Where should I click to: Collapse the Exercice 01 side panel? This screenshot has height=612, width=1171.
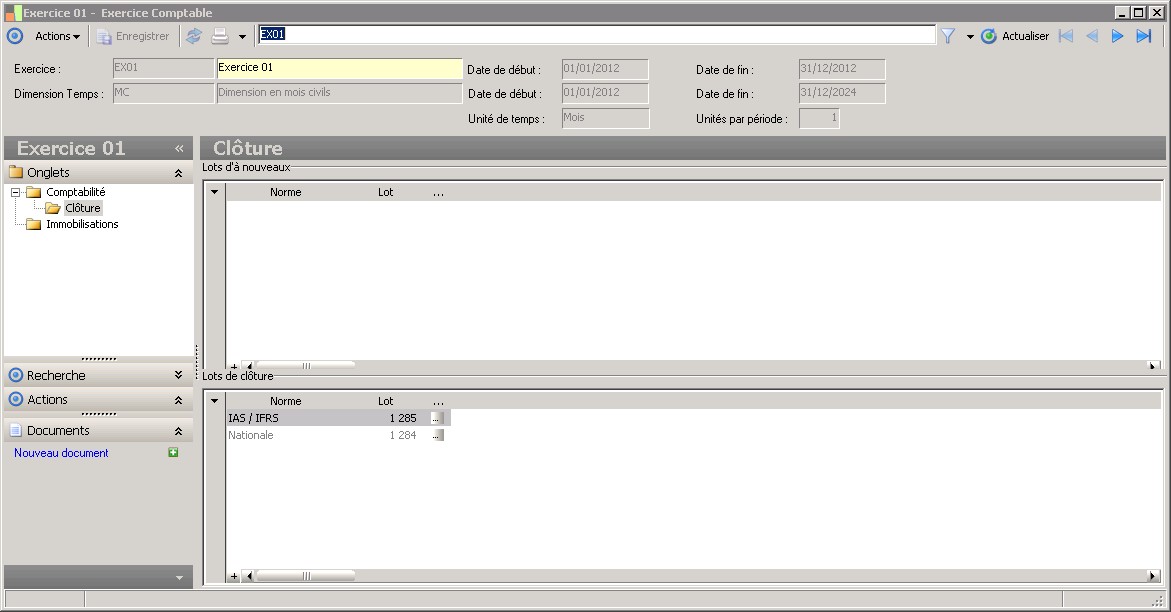(179, 149)
